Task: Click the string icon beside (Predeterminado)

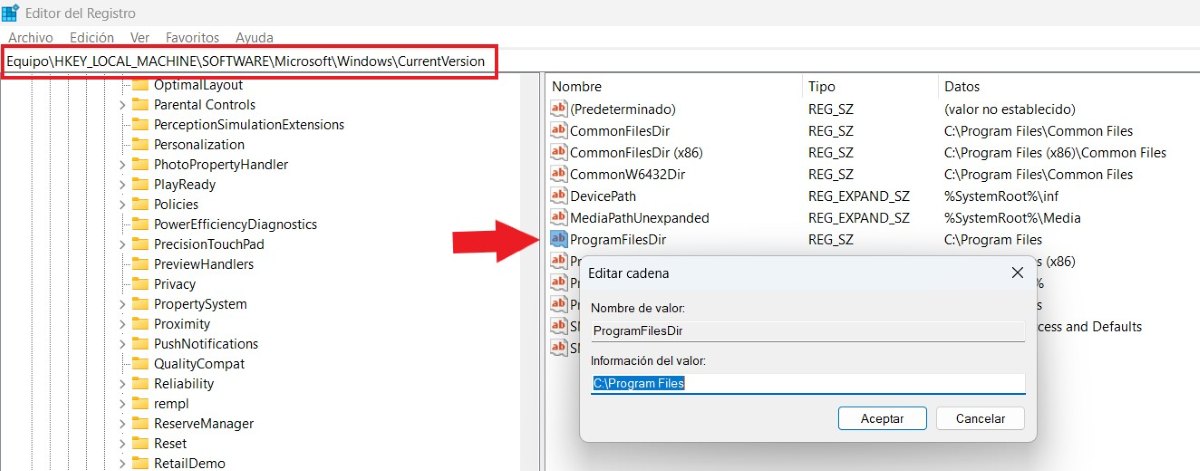Action: pos(559,109)
